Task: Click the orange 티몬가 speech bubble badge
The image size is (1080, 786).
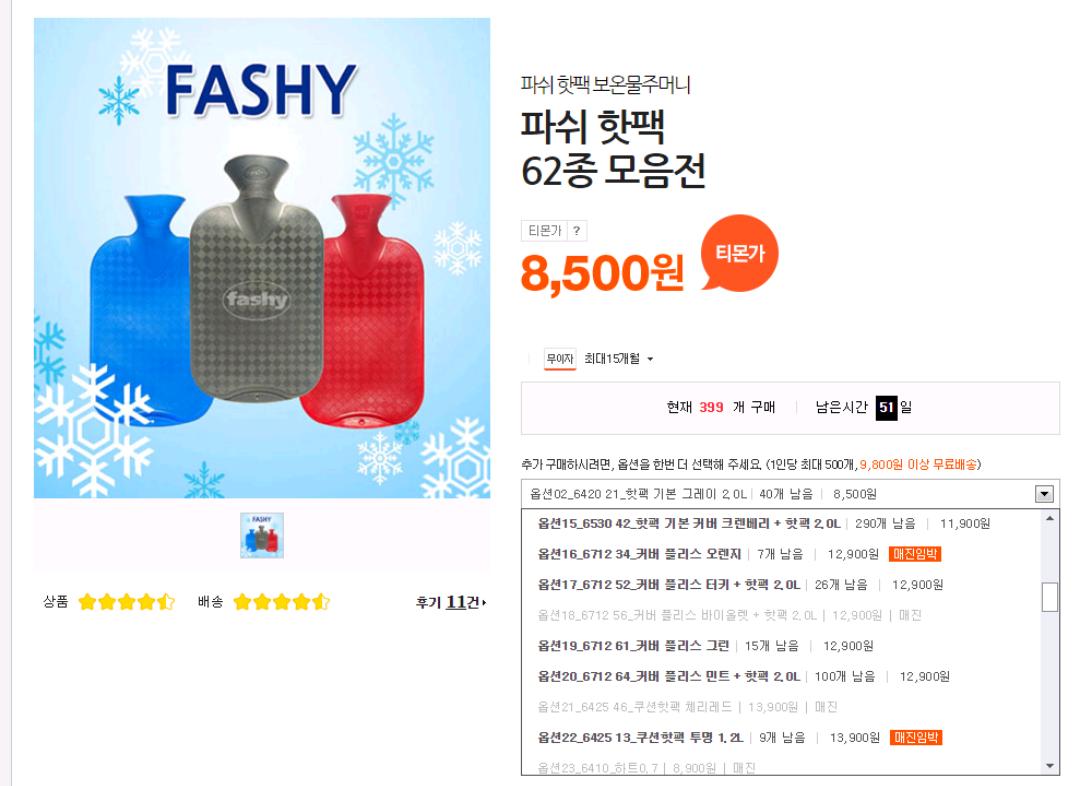Action: pos(738,255)
